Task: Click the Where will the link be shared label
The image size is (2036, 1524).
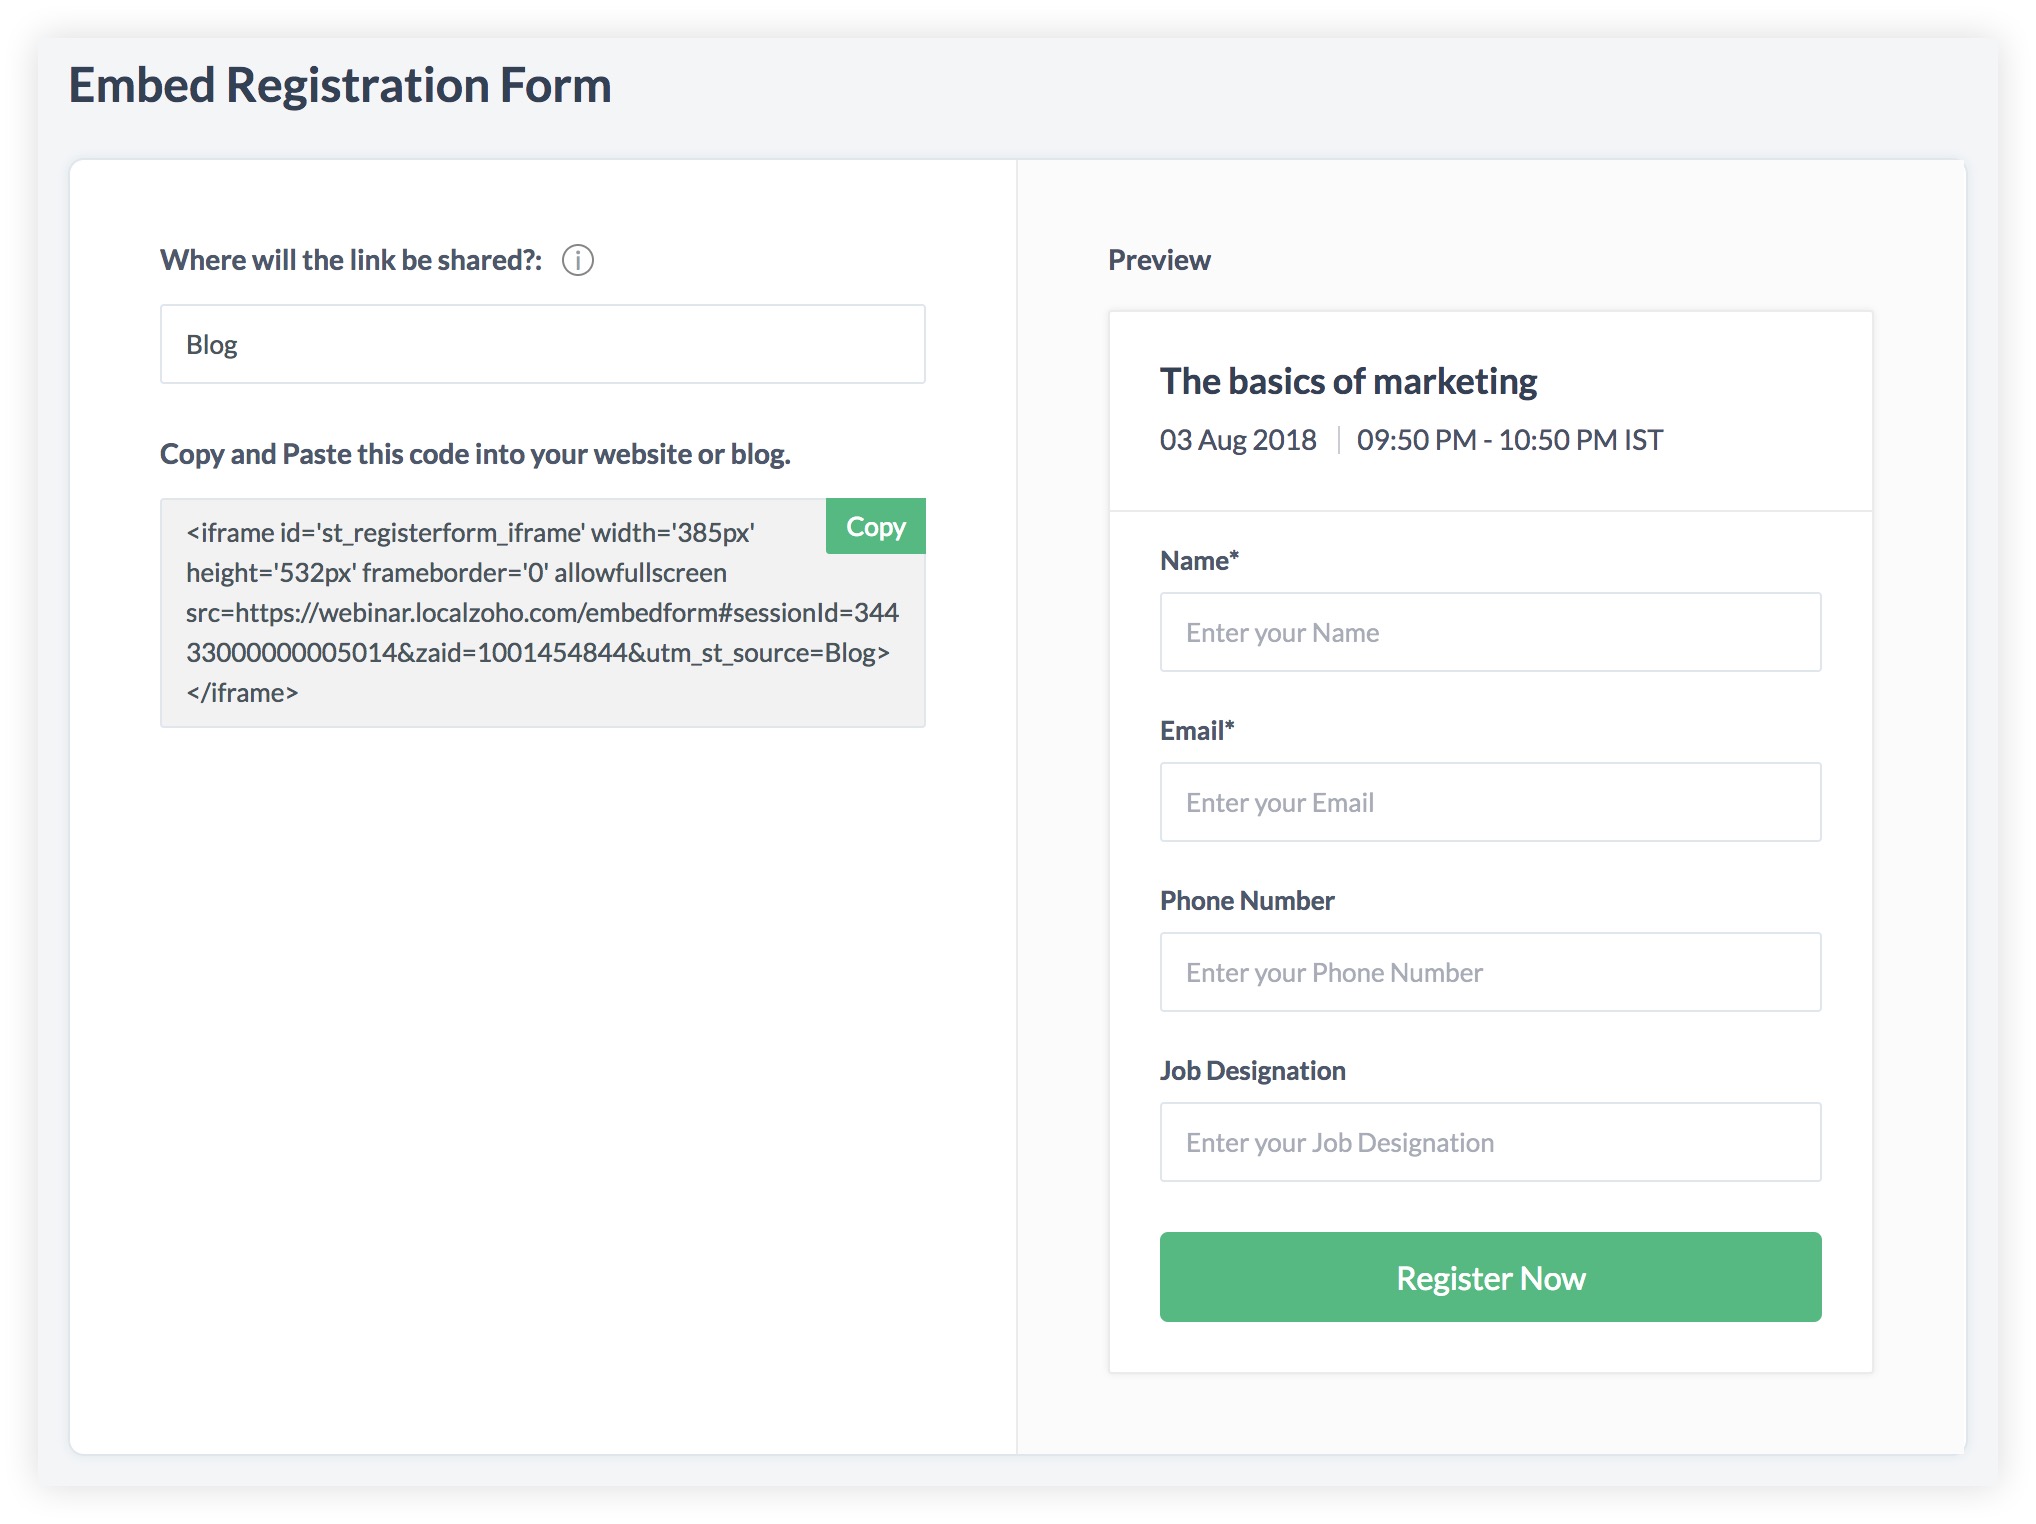Action: tap(351, 260)
